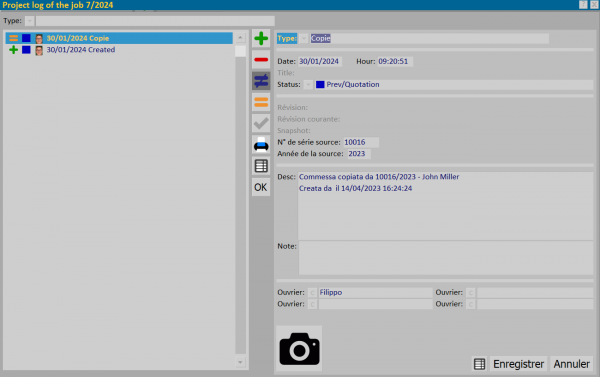Open the table grid icon below printer

261,166
